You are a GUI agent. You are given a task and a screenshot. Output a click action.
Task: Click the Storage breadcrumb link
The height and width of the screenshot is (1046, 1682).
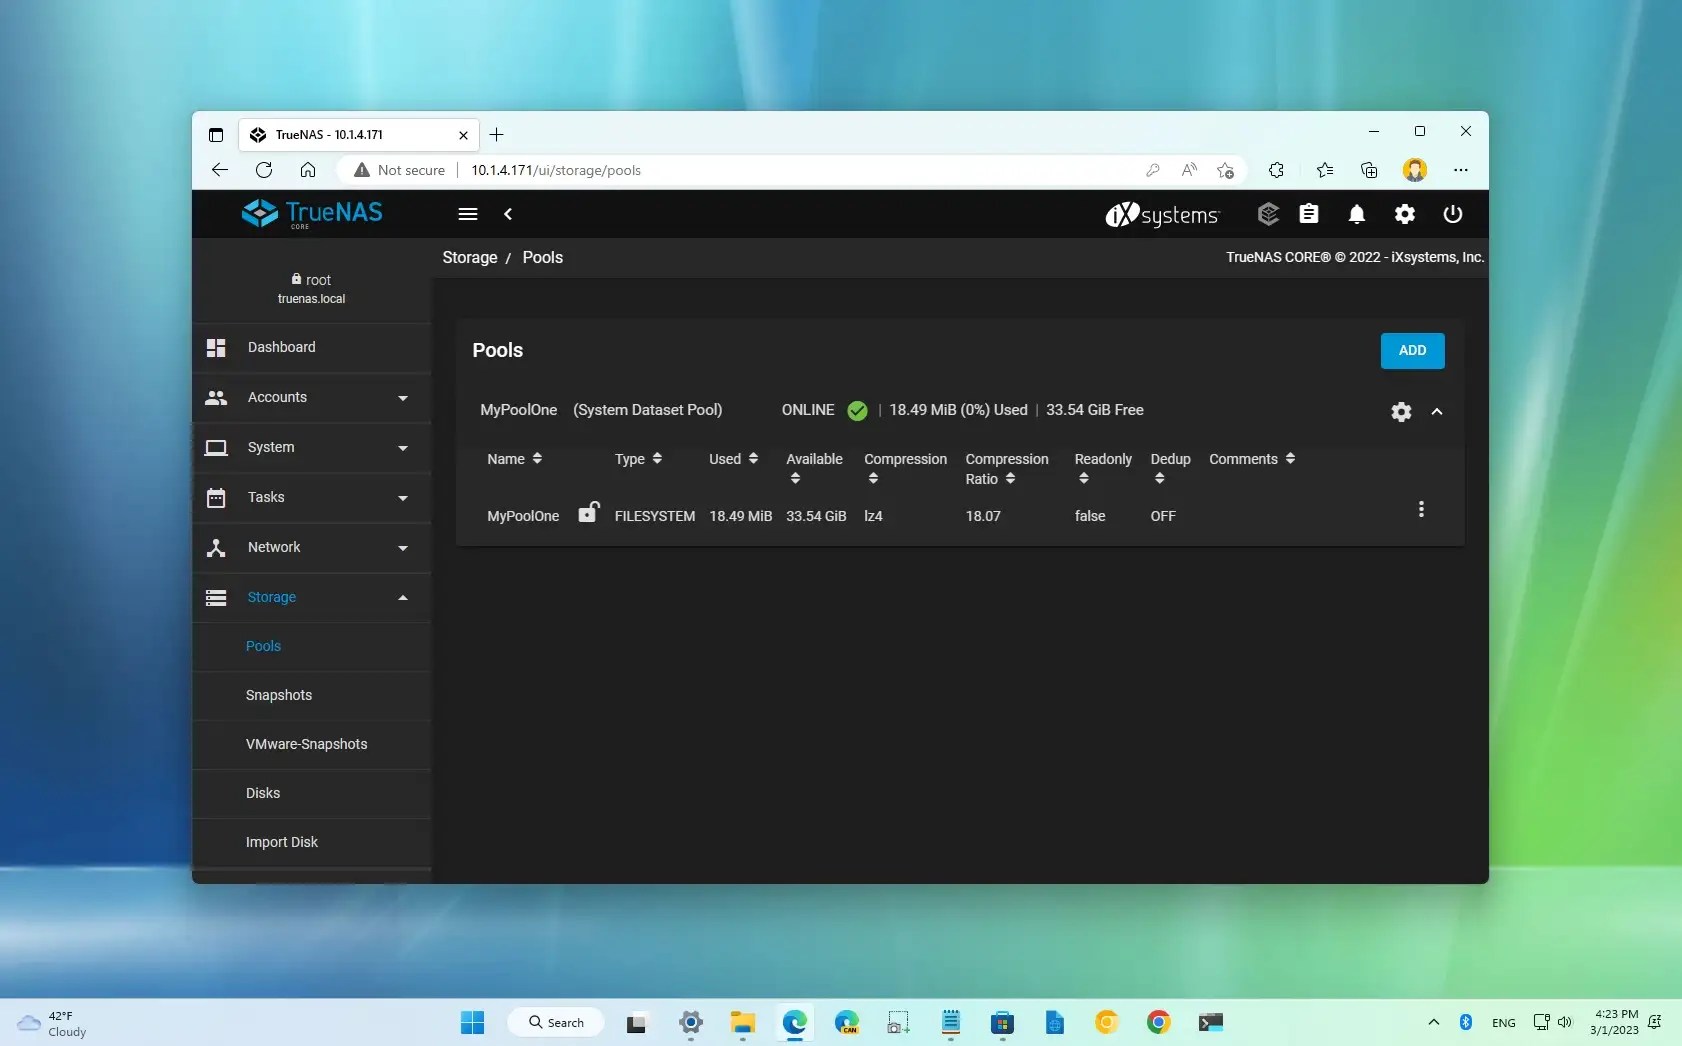tap(471, 257)
